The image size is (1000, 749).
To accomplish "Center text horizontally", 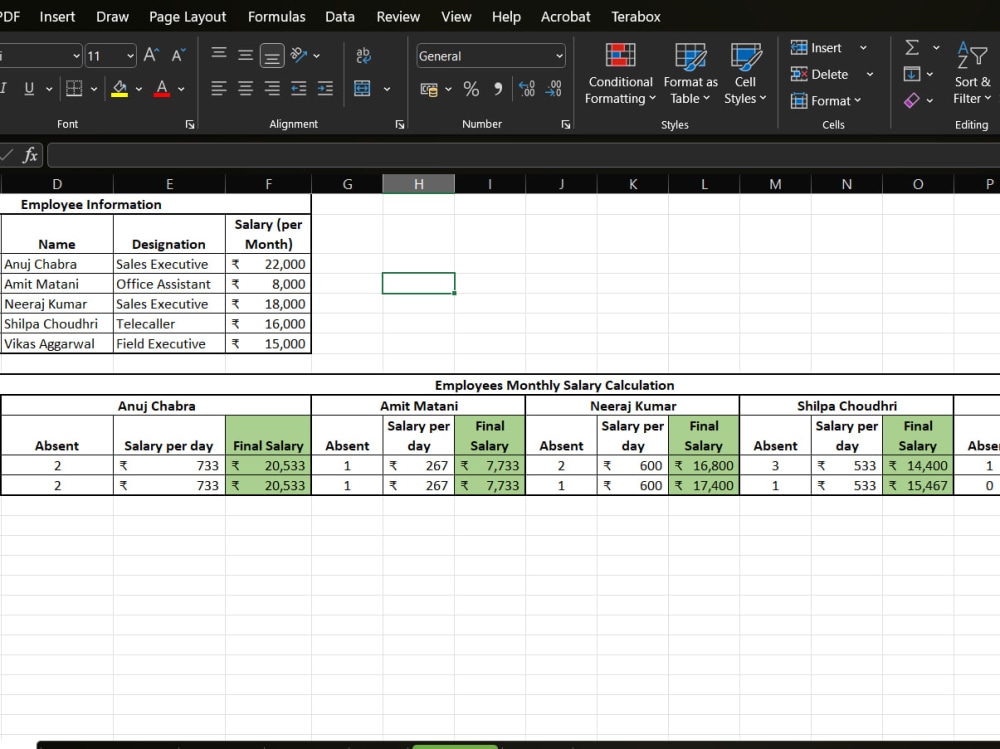I will click(246, 89).
